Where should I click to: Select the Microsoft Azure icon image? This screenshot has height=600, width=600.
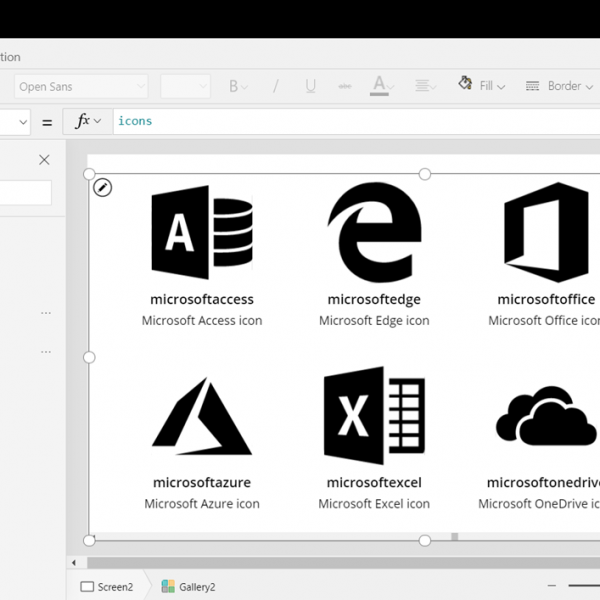pyautogui.click(x=202, y=416)
